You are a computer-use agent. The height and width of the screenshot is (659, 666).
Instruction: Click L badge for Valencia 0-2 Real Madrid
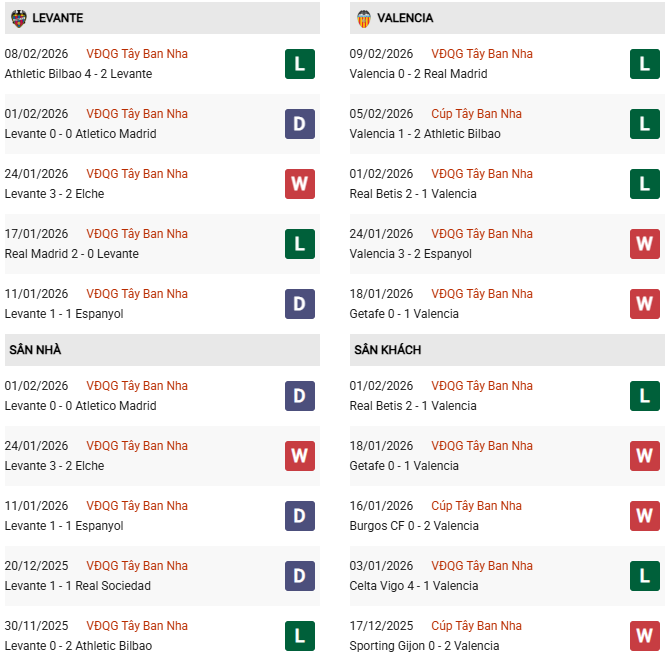tap(644, 64)
